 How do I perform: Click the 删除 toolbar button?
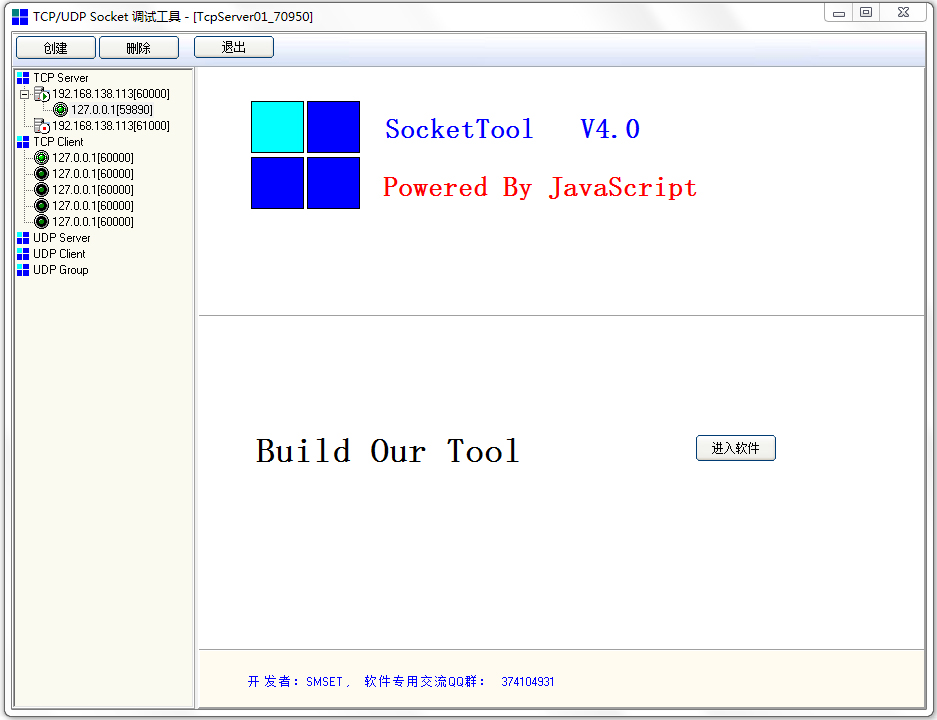(x=138, y=47)
